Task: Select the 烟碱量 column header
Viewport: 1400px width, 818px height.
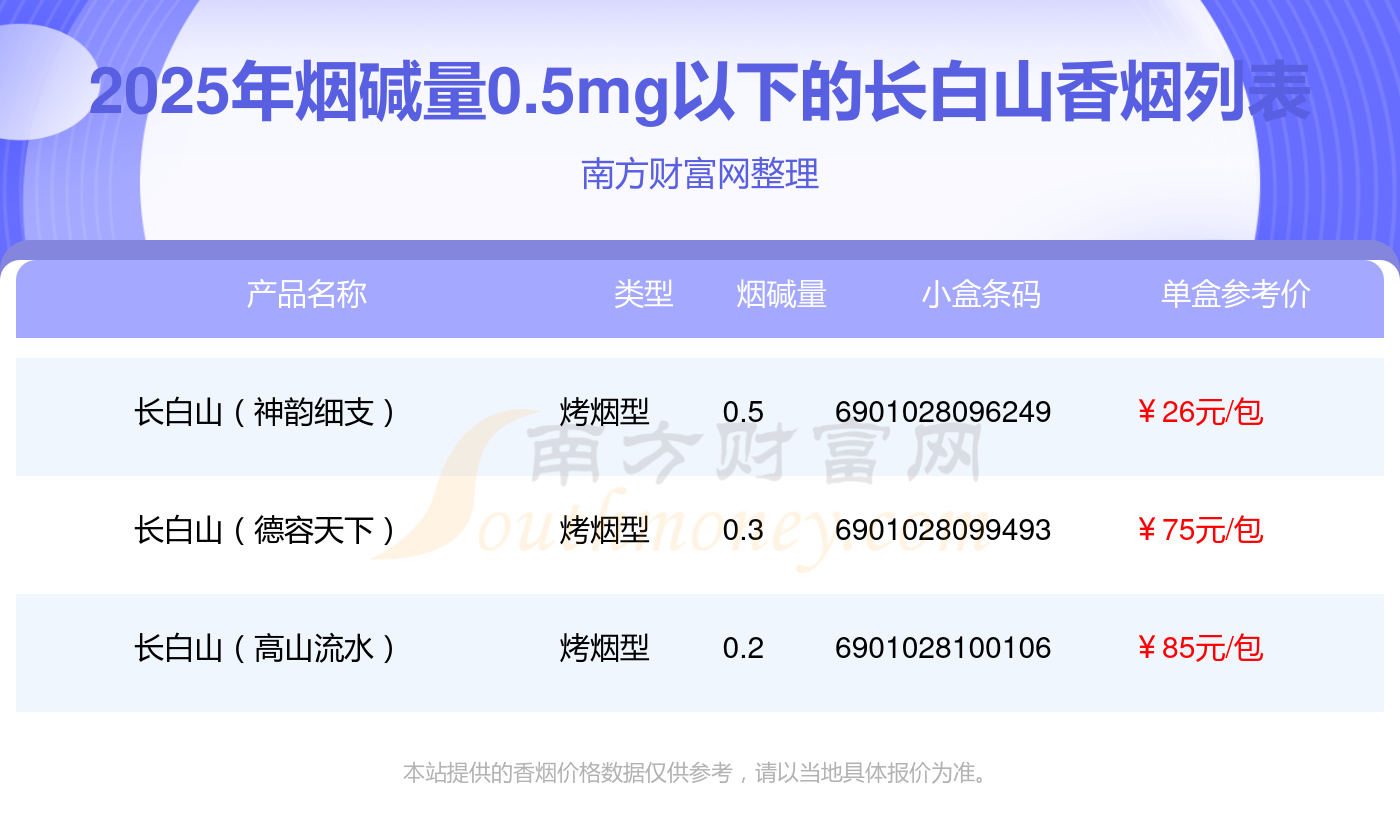Action: [782, 294]
